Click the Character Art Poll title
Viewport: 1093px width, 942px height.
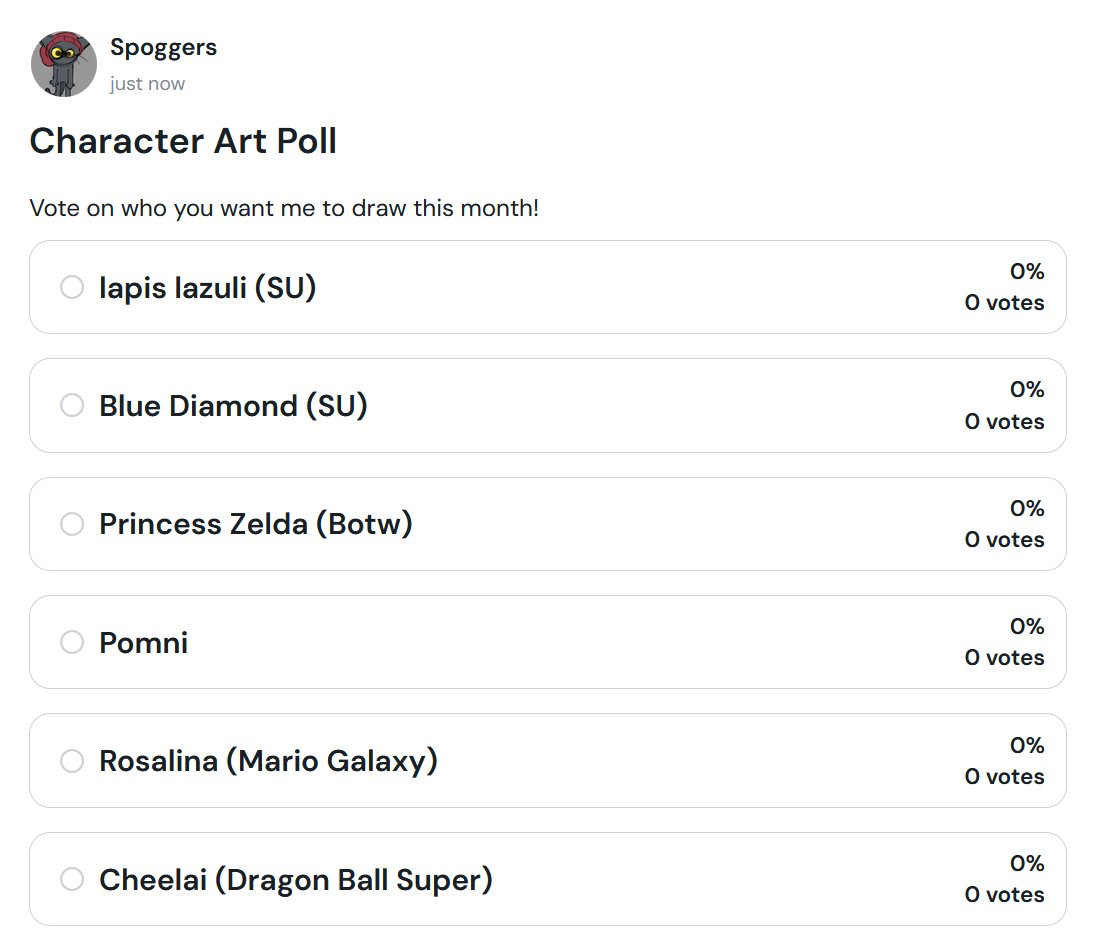[x=183, y=141]
